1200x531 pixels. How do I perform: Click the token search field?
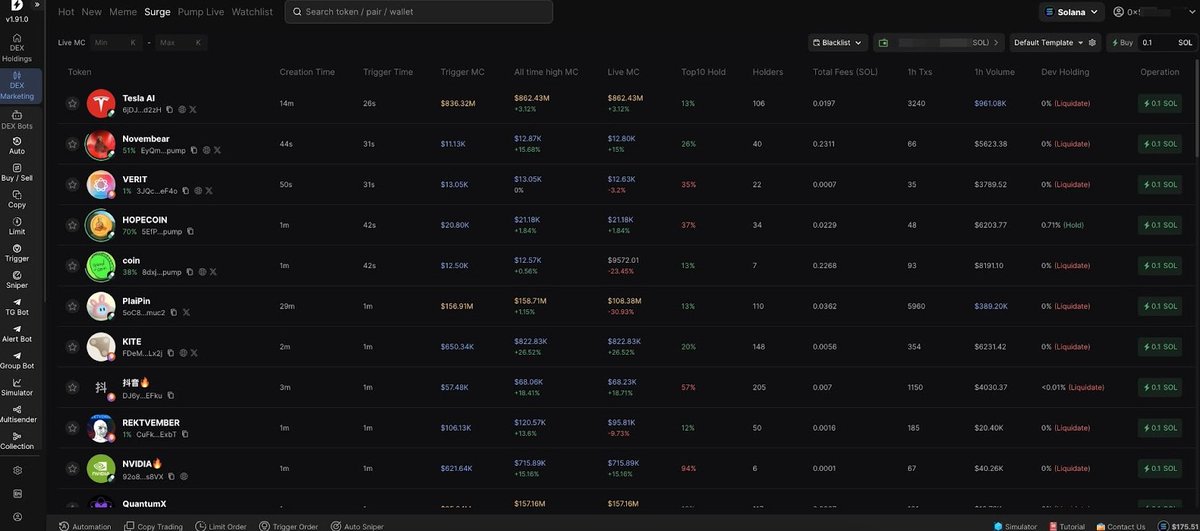[x=419, y=12]
